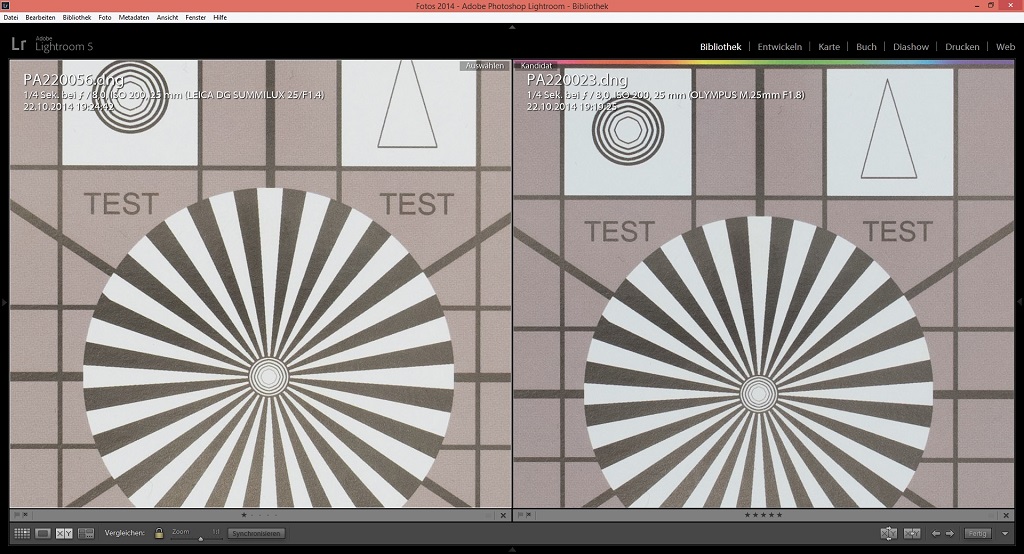Switch to Grid view icon
Image resolution: width=1024 pixels, height=554 pixels.
click(22, 534)
